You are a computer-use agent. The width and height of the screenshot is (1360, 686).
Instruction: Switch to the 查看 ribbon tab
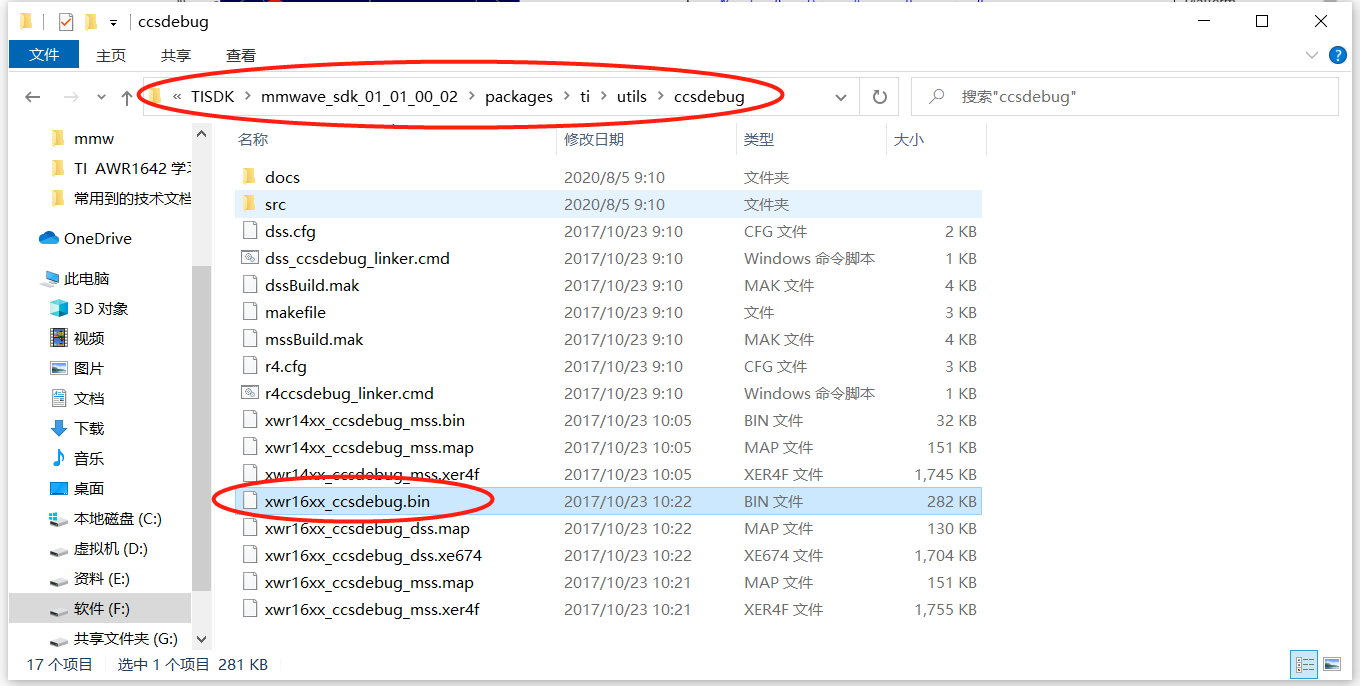239,55
